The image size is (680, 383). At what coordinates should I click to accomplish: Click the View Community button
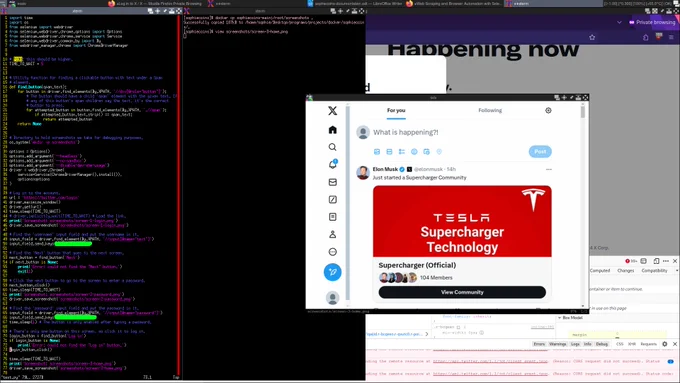point(462,292)
